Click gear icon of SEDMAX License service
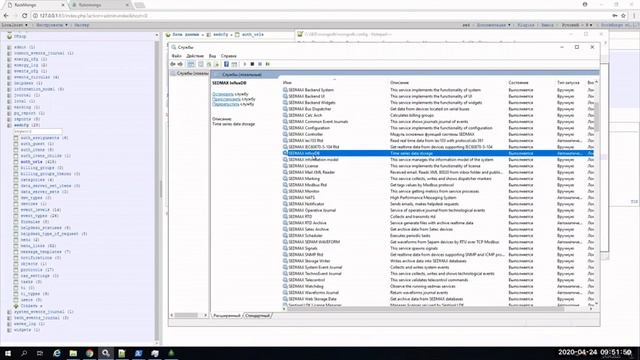Viewport: 640px width, 360px height. 285,166
